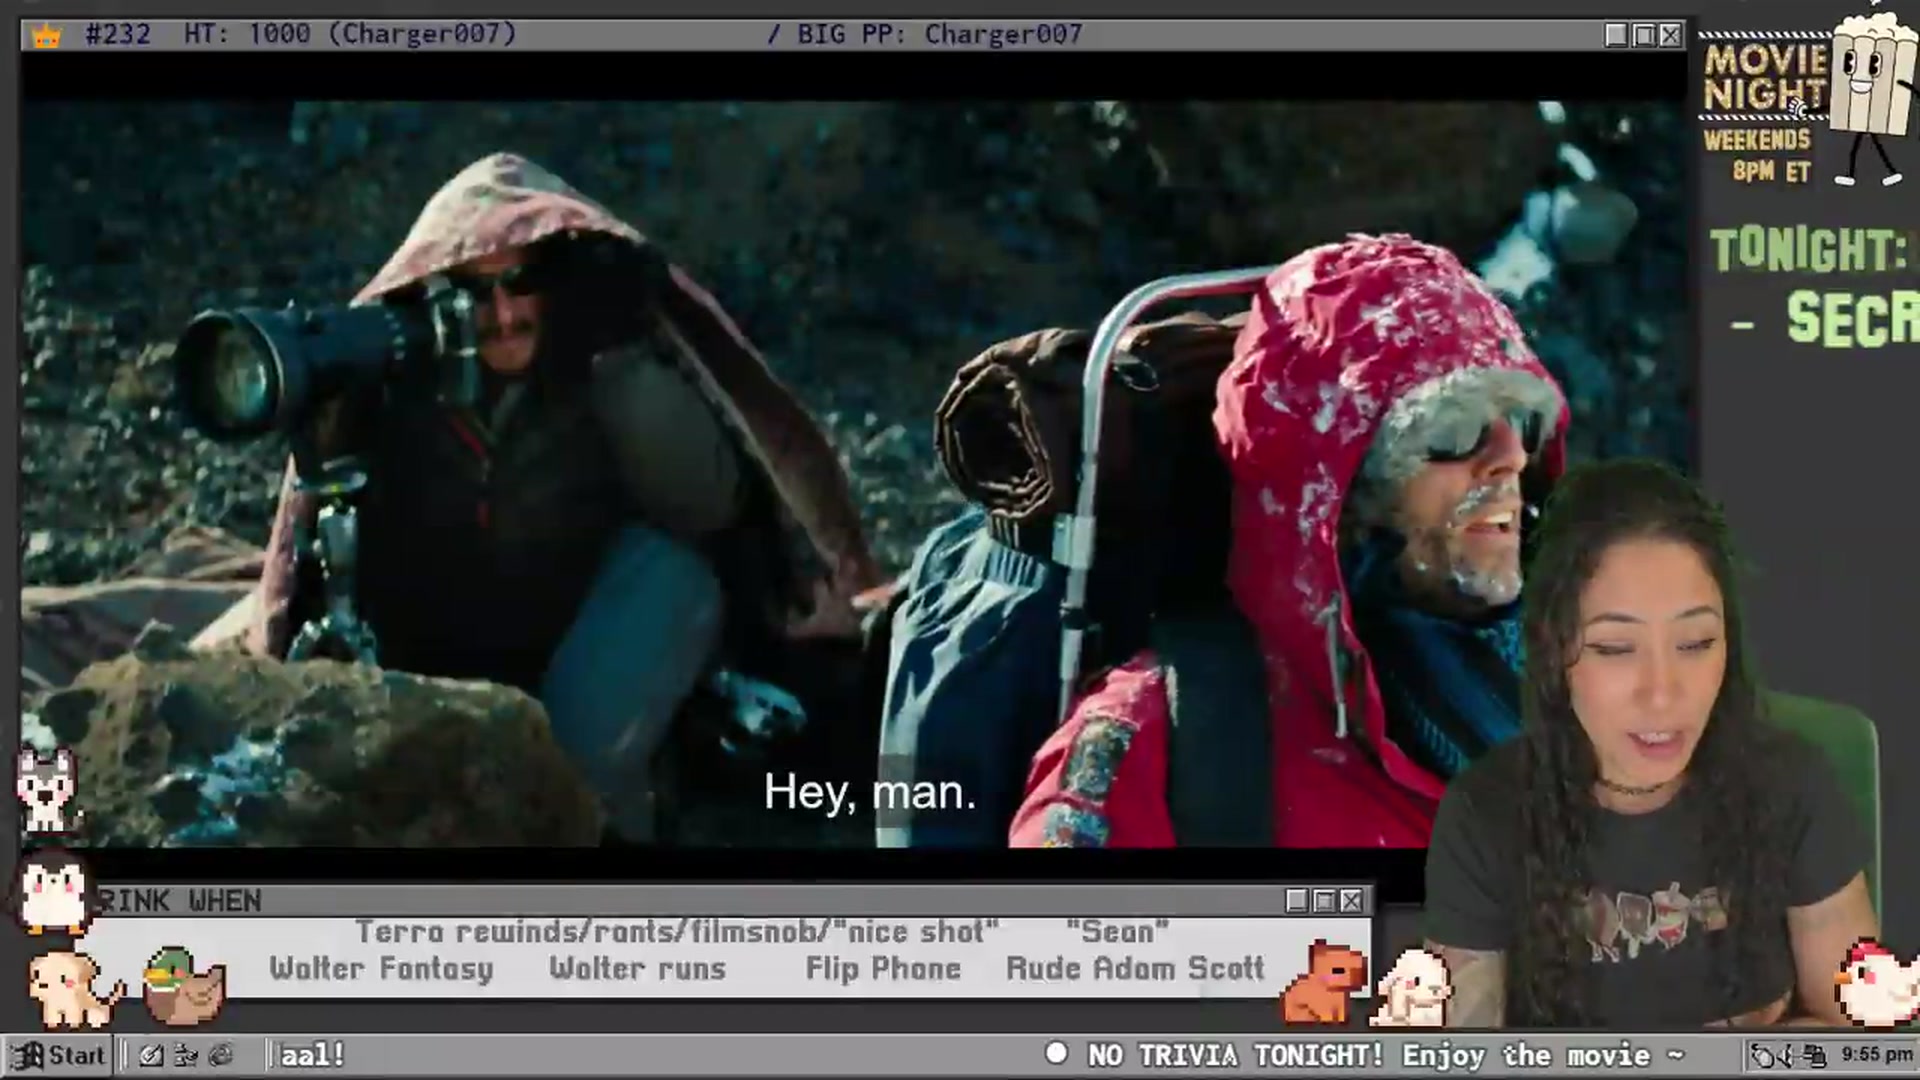Click the puppy pixel pet icon
Image resolution: width=1920 pixels, height=1080 pixels.
pyautogui.click(x=72, y=988)
